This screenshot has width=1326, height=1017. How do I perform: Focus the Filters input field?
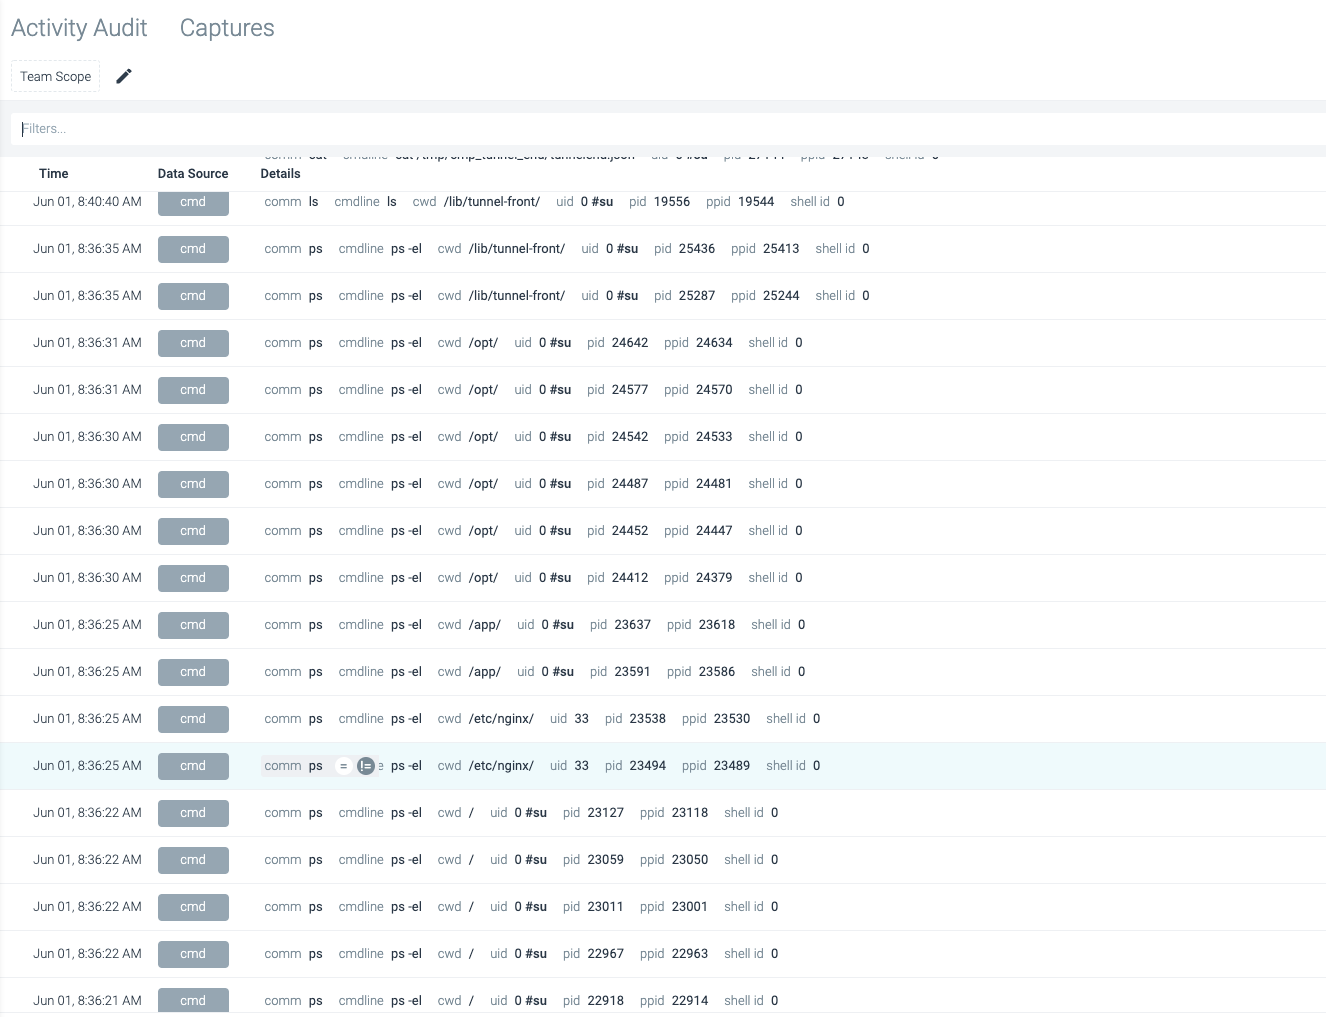pyautogui.click(x=670, y=128)
